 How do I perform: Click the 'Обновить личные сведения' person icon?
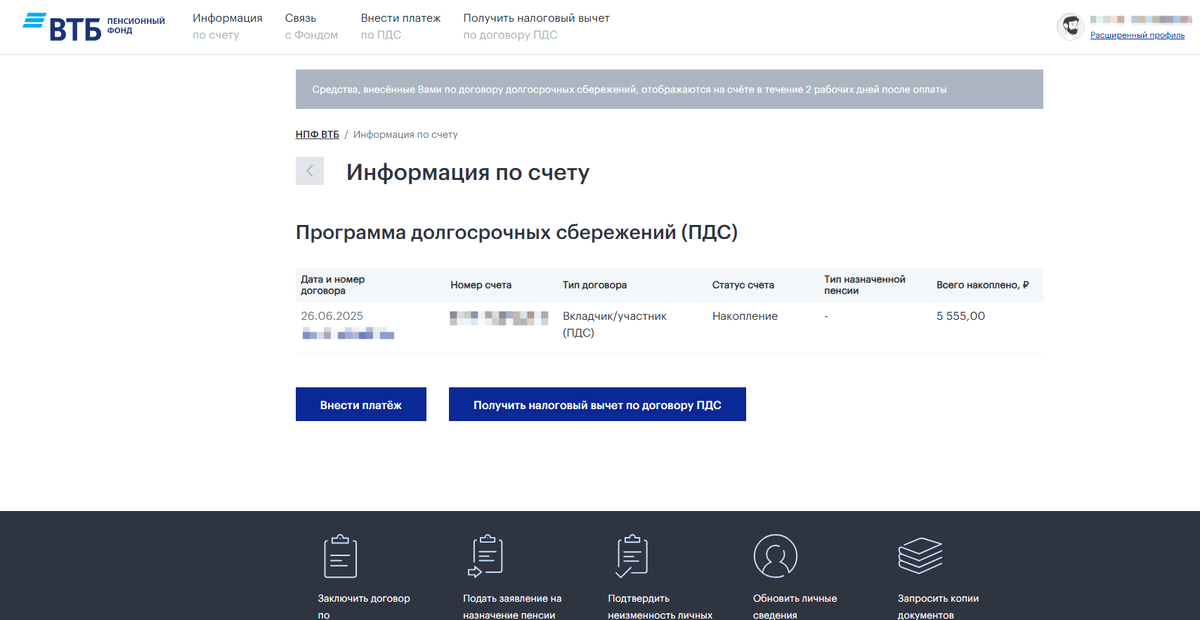[775, 556]
